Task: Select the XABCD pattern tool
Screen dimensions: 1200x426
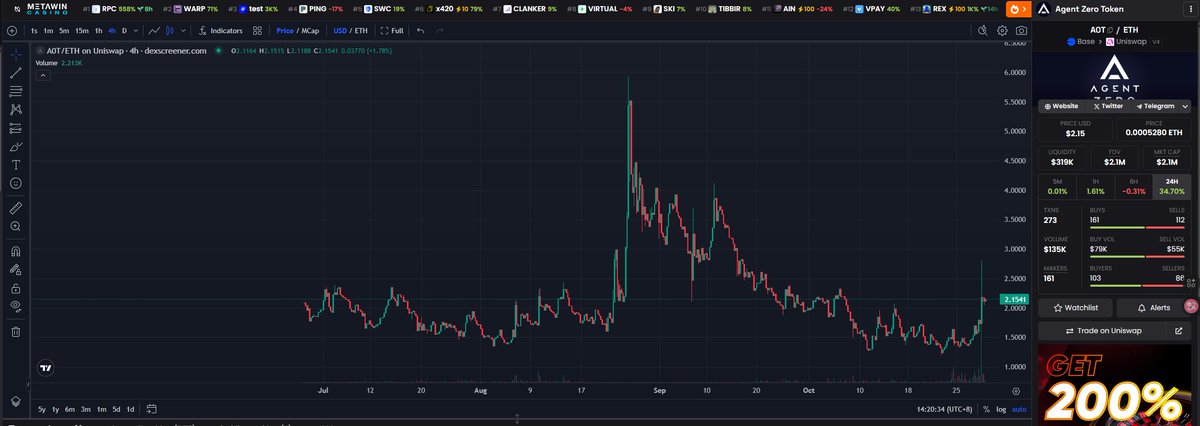Action: point(16,109)
